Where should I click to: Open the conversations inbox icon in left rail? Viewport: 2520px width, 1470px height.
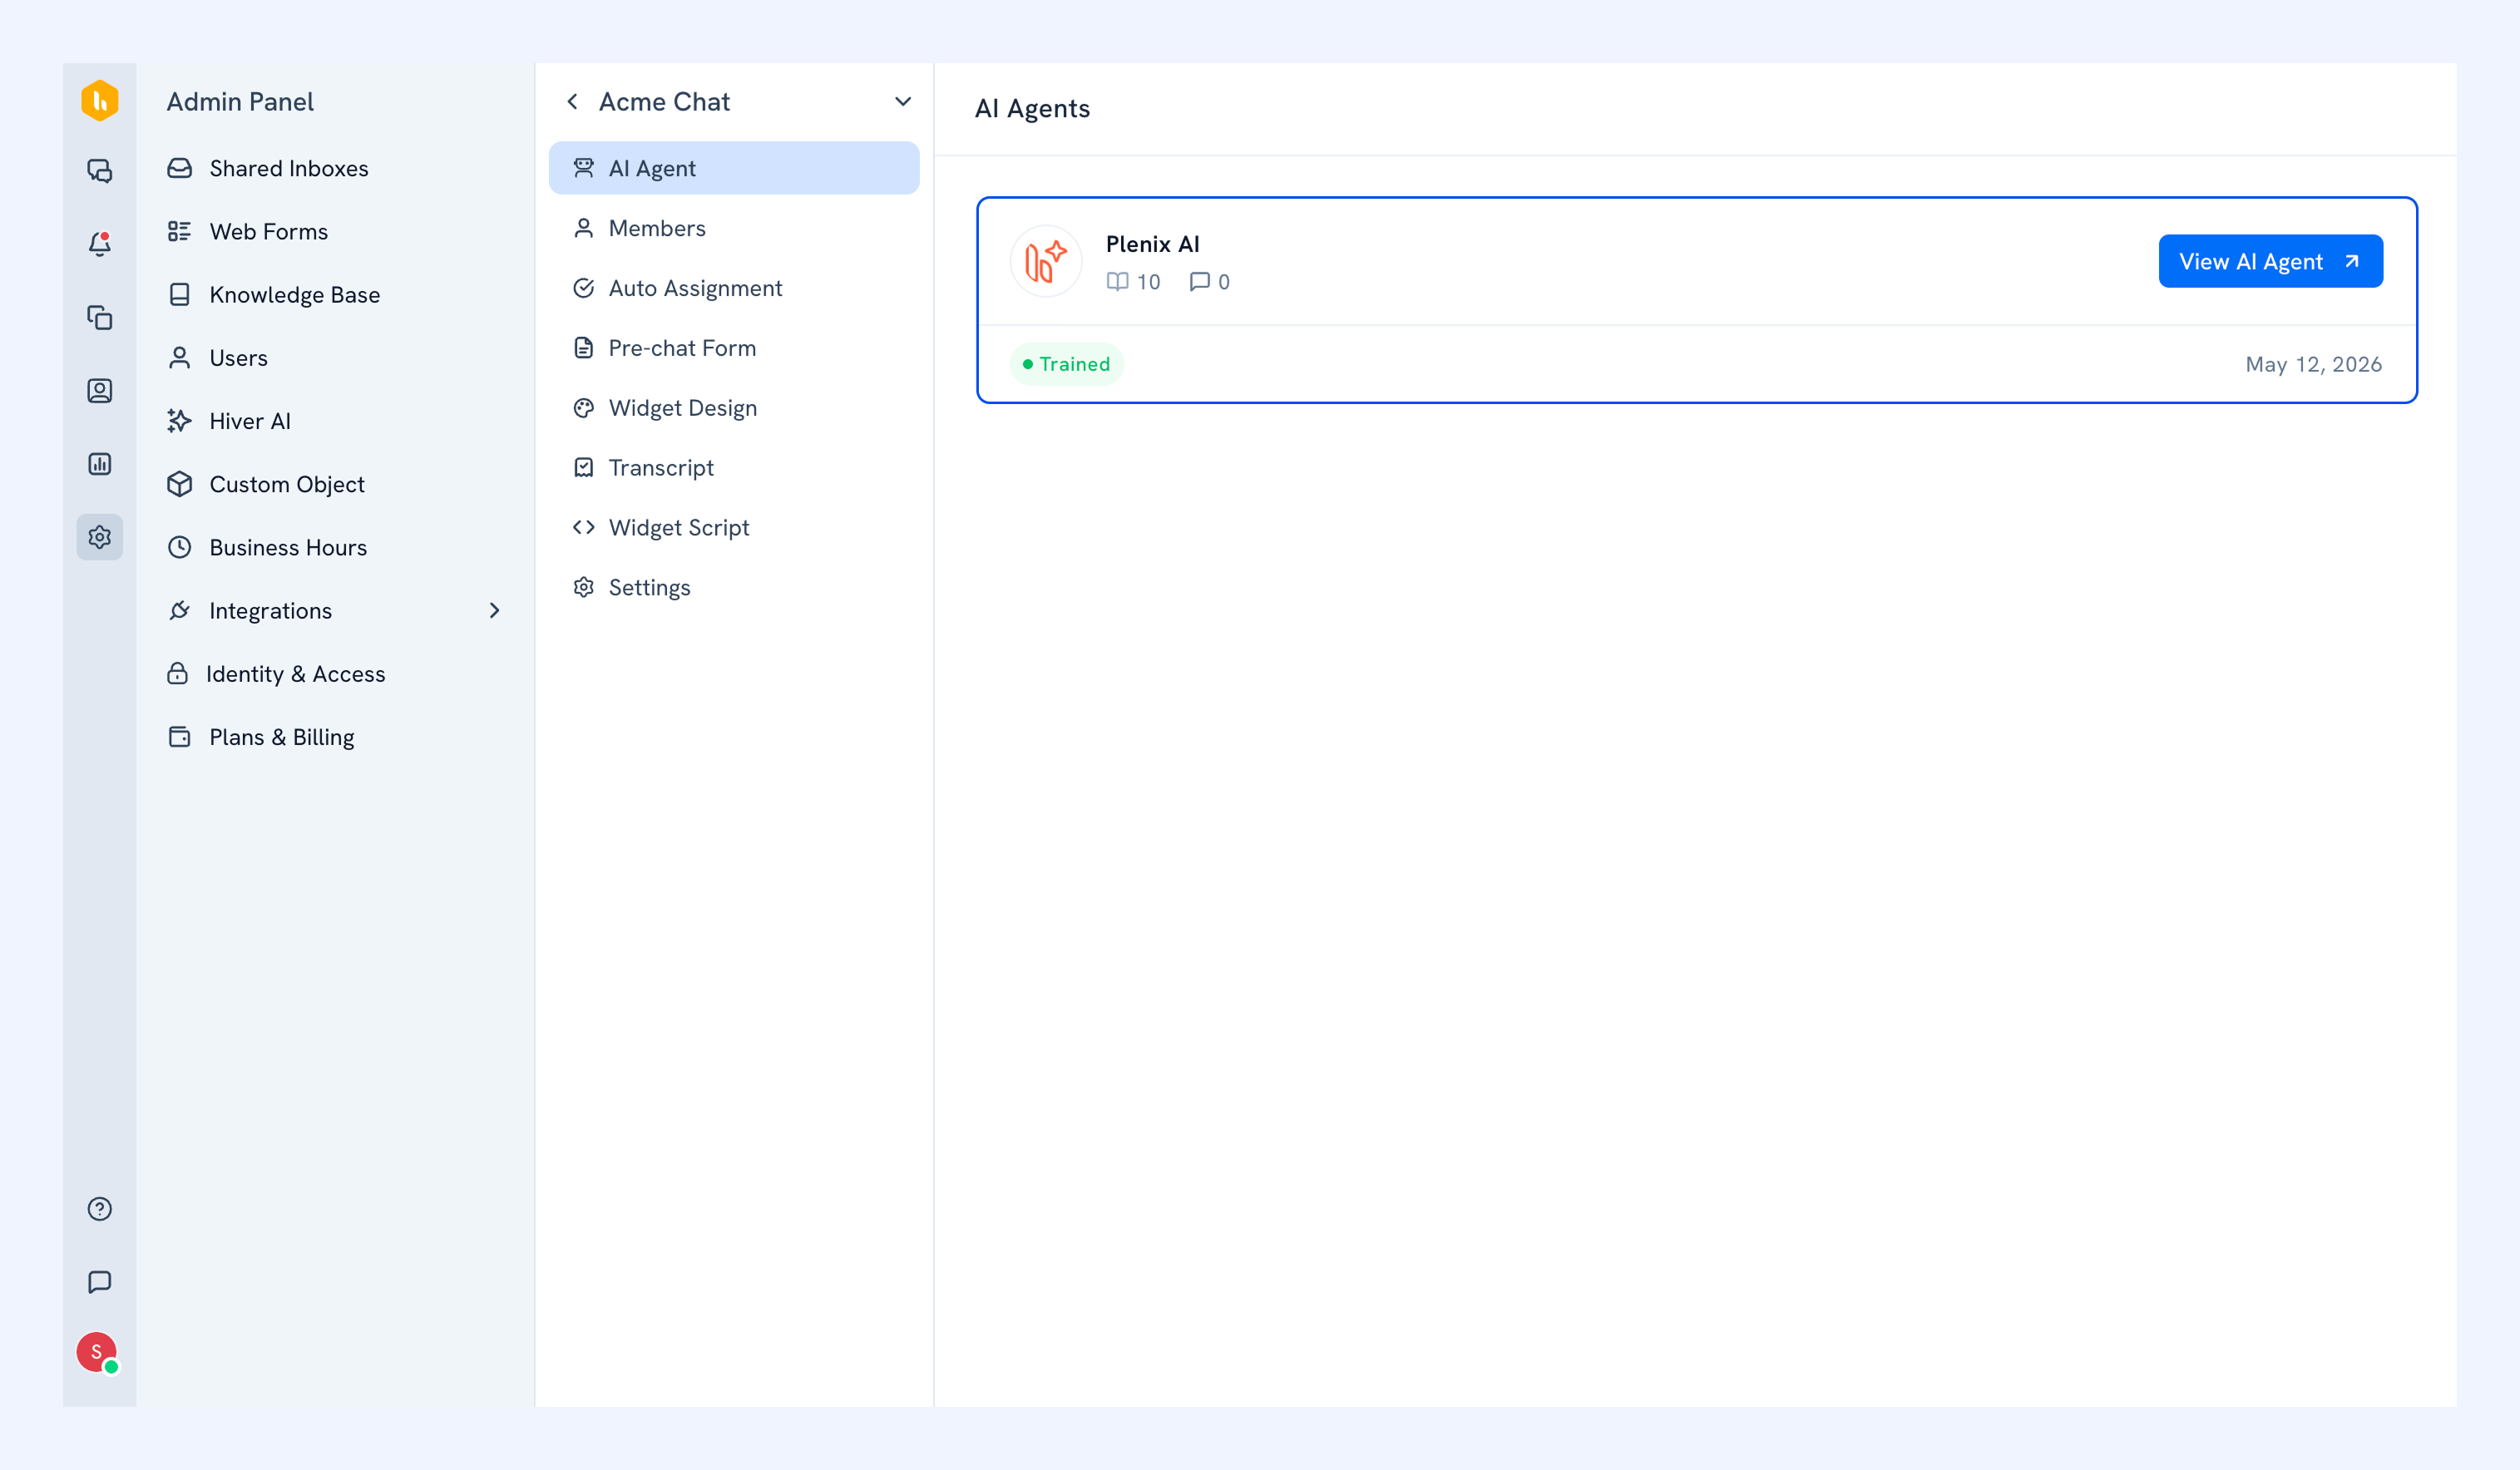(x=99, y=171)
